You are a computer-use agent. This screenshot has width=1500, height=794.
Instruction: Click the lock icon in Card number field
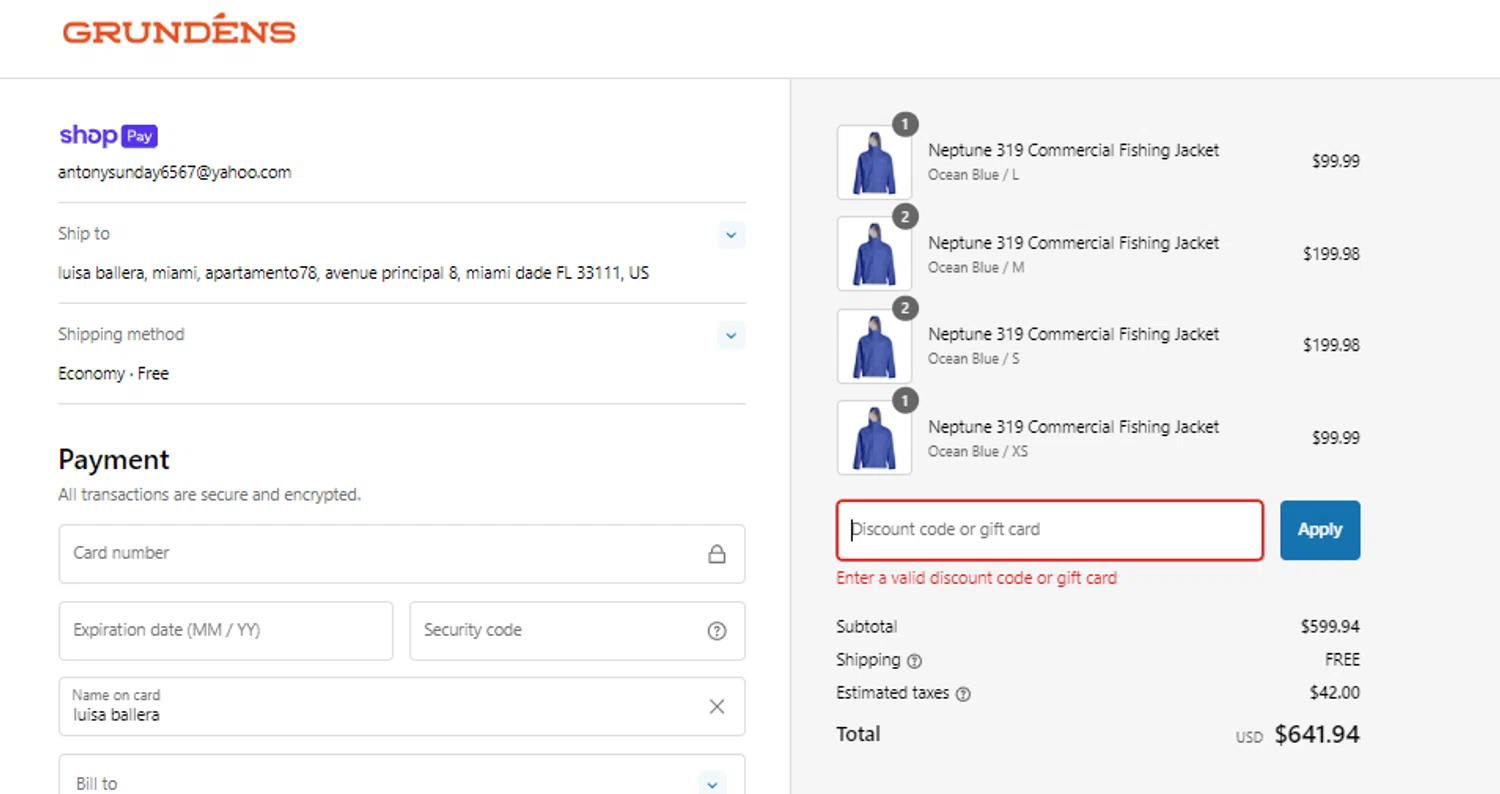[x=717, y=554]
